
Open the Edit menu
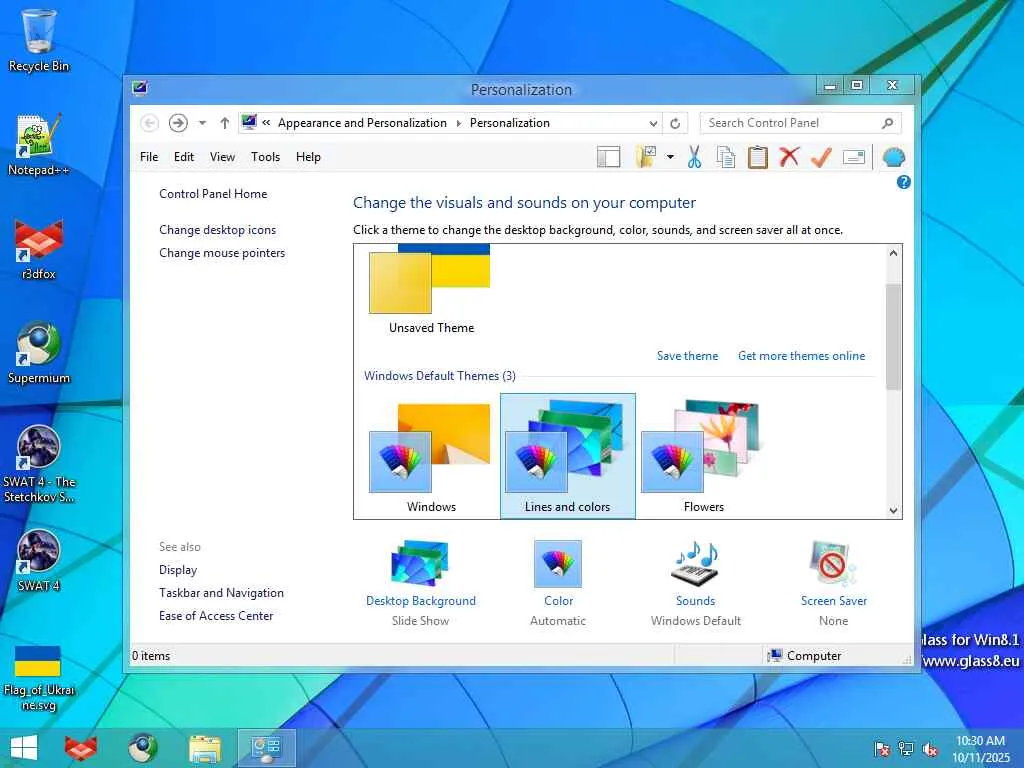(x=184, y=157)
